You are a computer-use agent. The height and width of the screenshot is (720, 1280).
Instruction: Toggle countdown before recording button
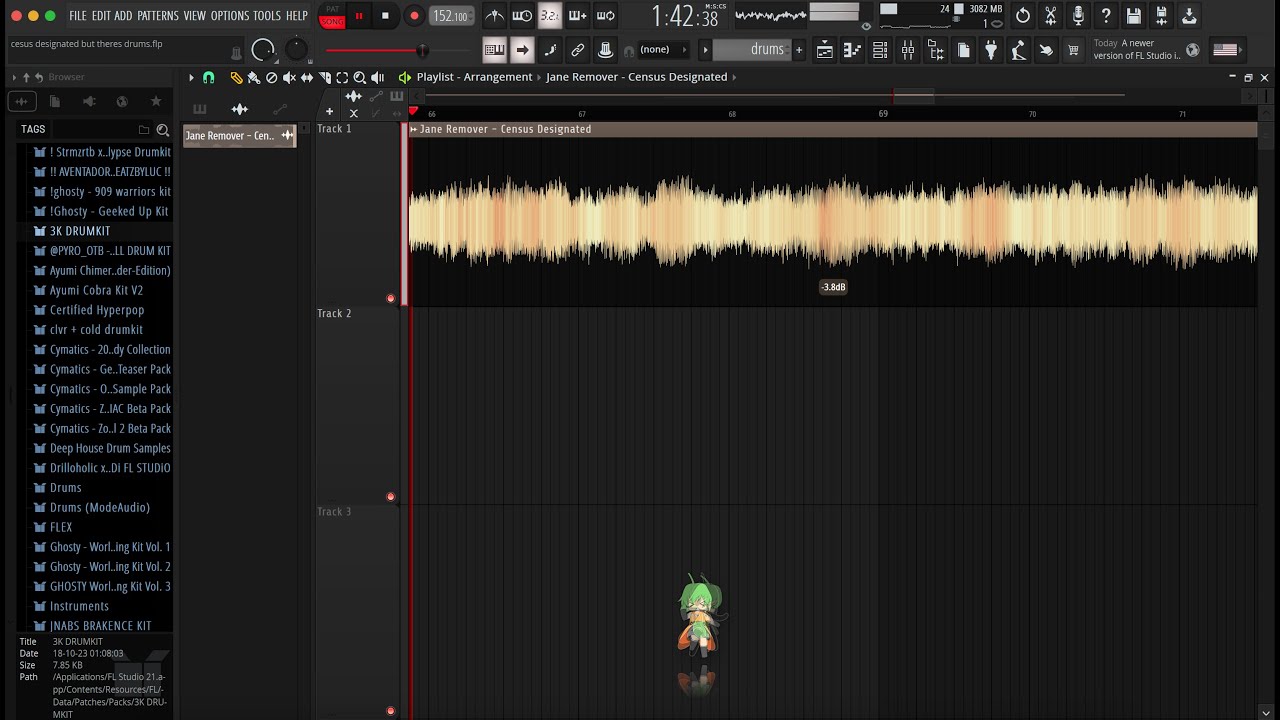(x=550, y=16)
